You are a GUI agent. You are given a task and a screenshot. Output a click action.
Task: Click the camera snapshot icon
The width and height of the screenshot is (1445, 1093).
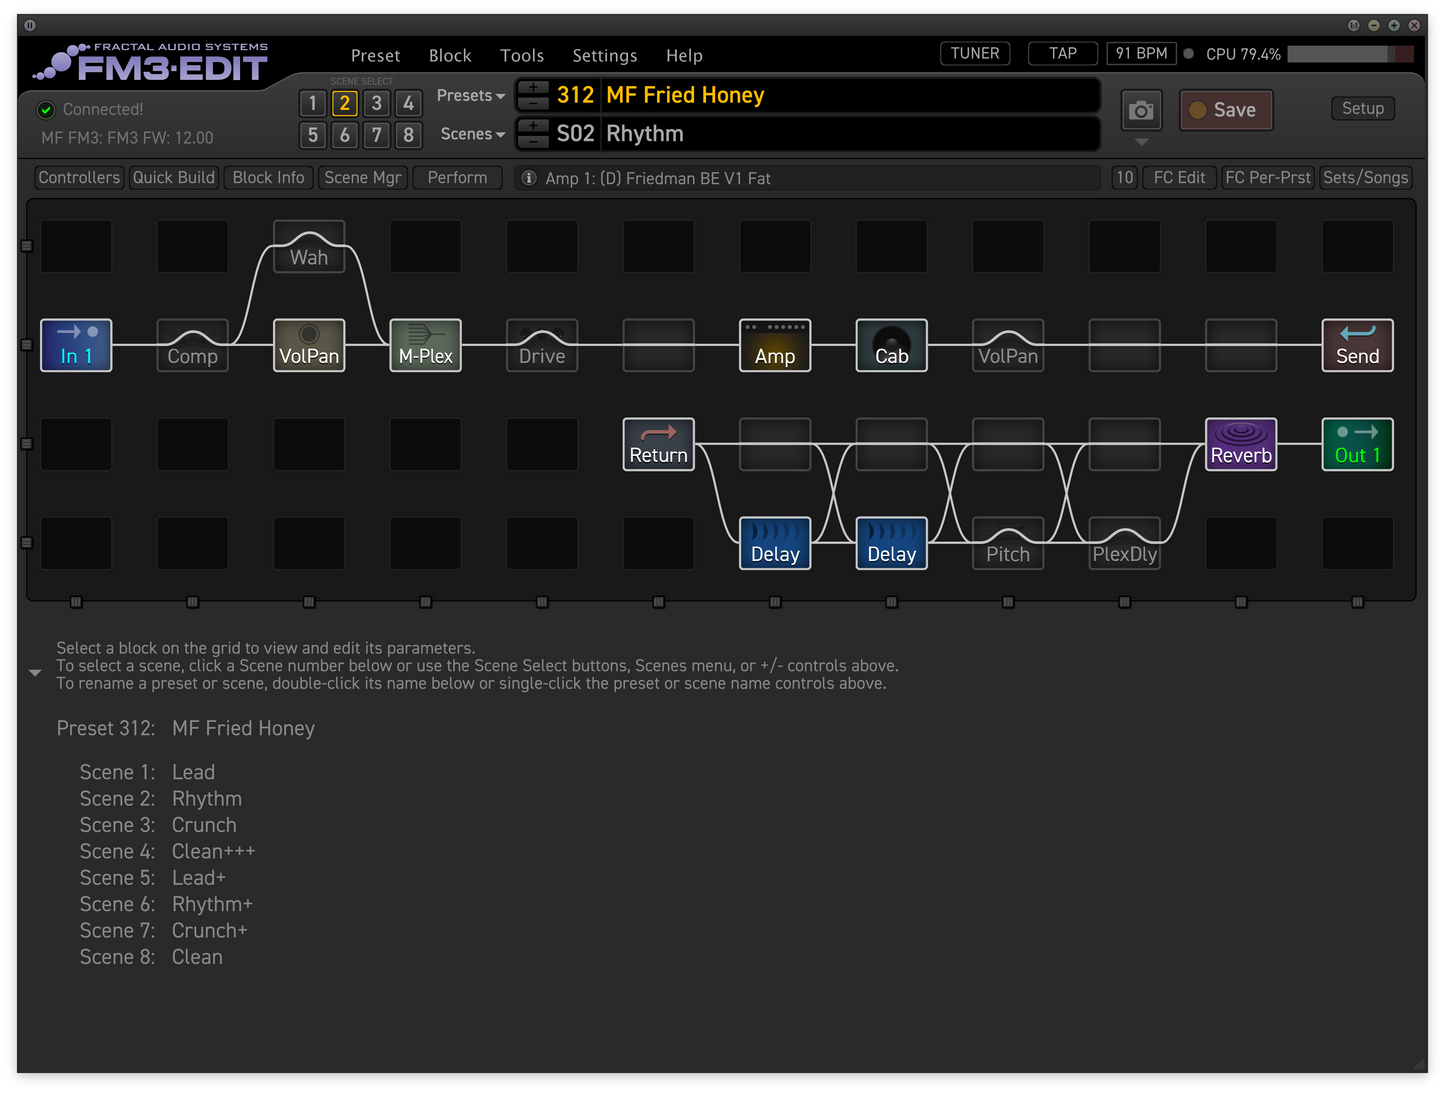coord(1141,110)
